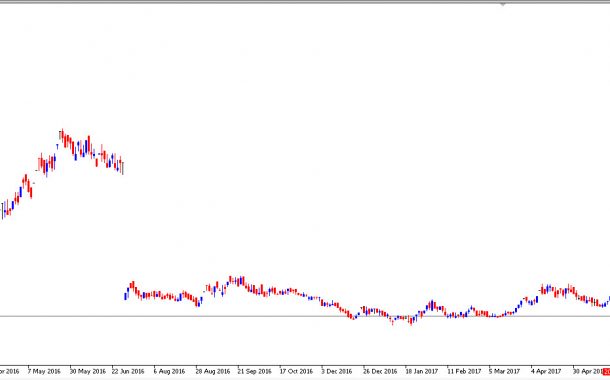The image size is (610, 380).
Task: Click the 6 Aug 2016 date label
Action: pos(169,371)
